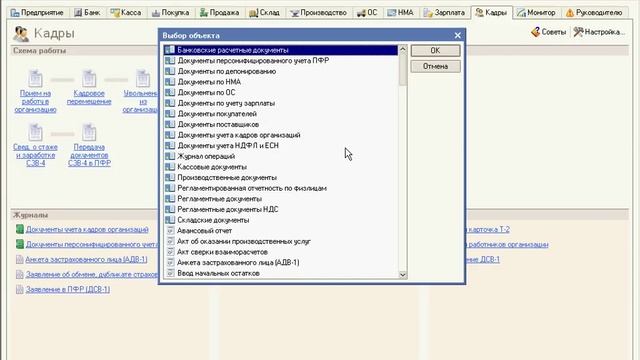Select 'Документы учета НДФЛ и ЕСН' row
This screenshot has width=640, height=360.
(281, 145)
